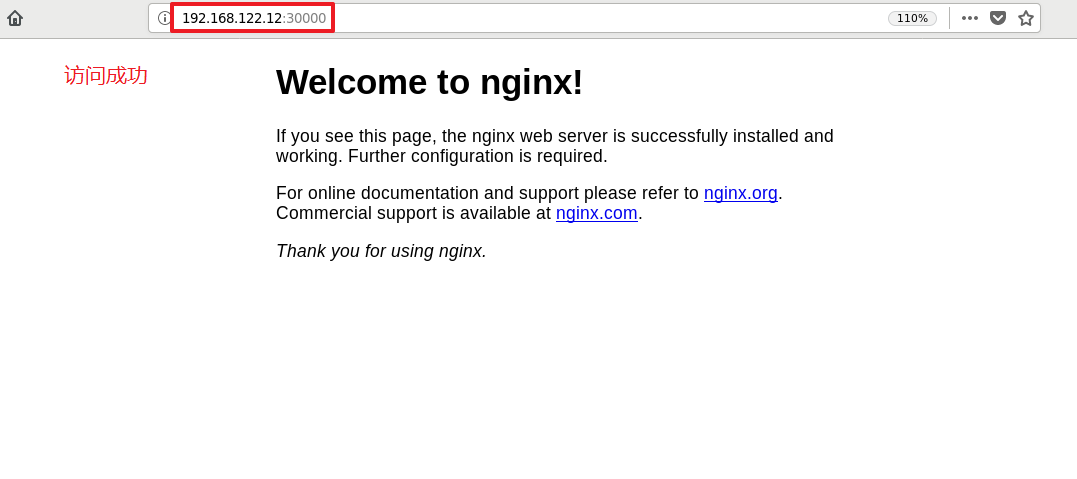This screenshot has width=1077, height=479.
Task: Follow the nginx.com commercial support link
Action: pos(597,213)
